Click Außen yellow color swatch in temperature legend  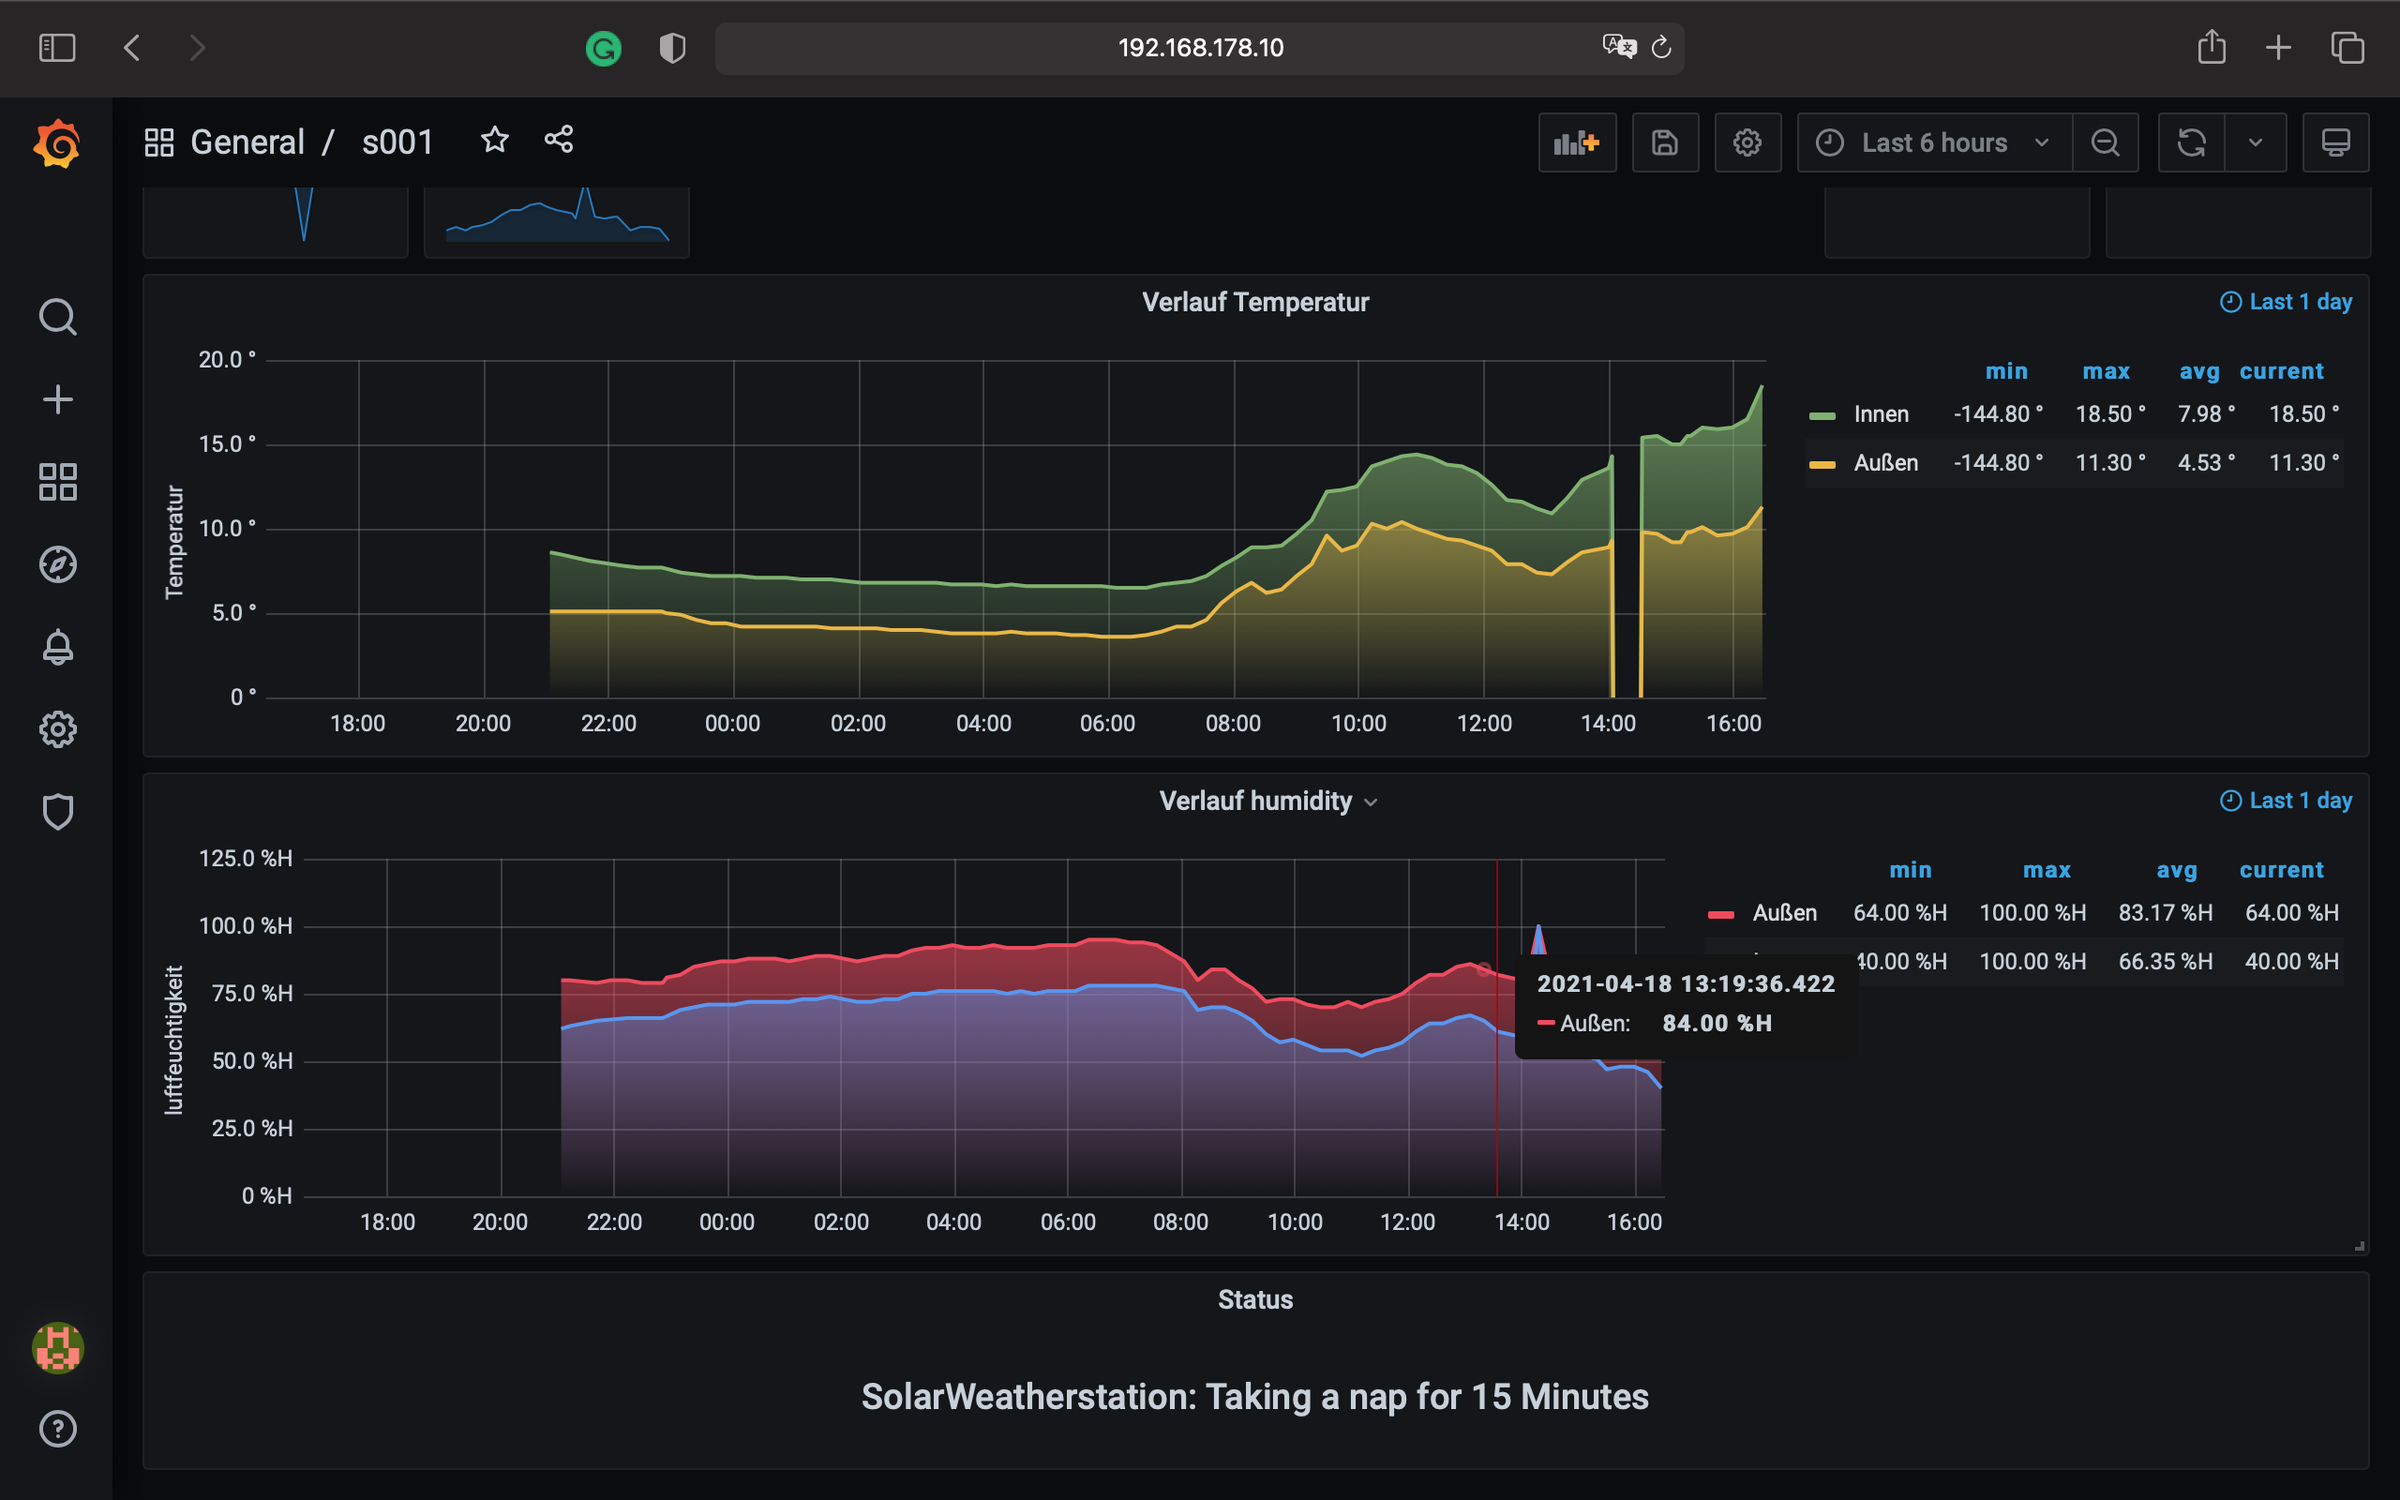(1822, 464)
